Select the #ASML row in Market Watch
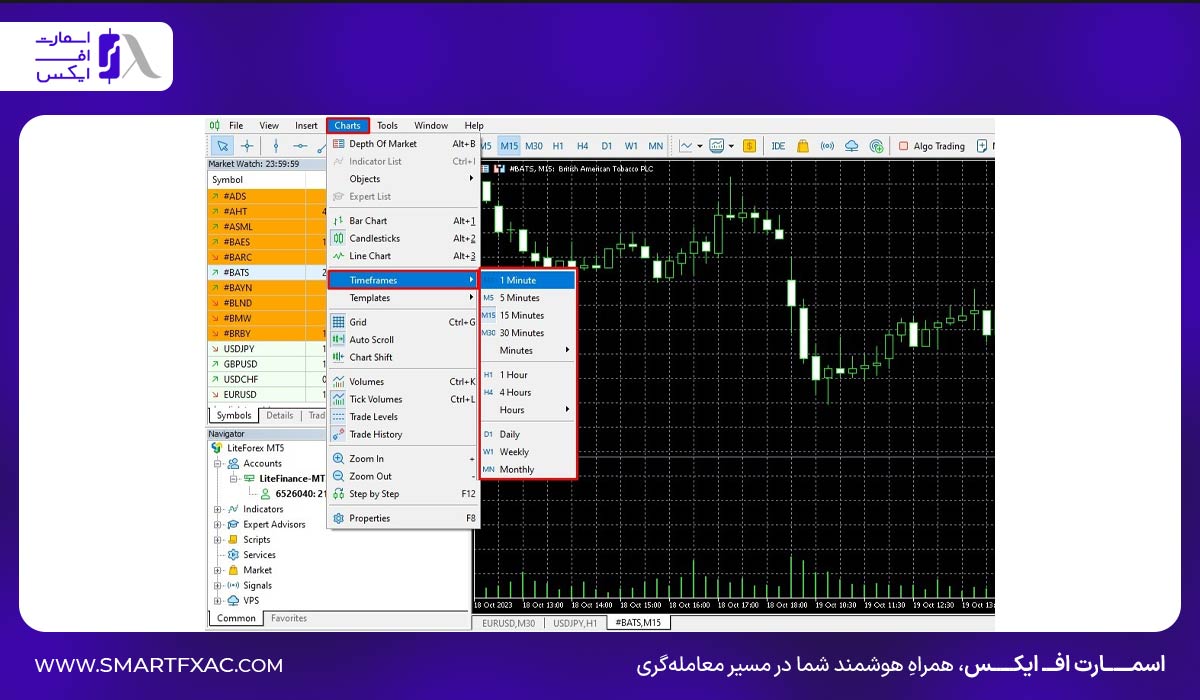 (x=267, y=227)
